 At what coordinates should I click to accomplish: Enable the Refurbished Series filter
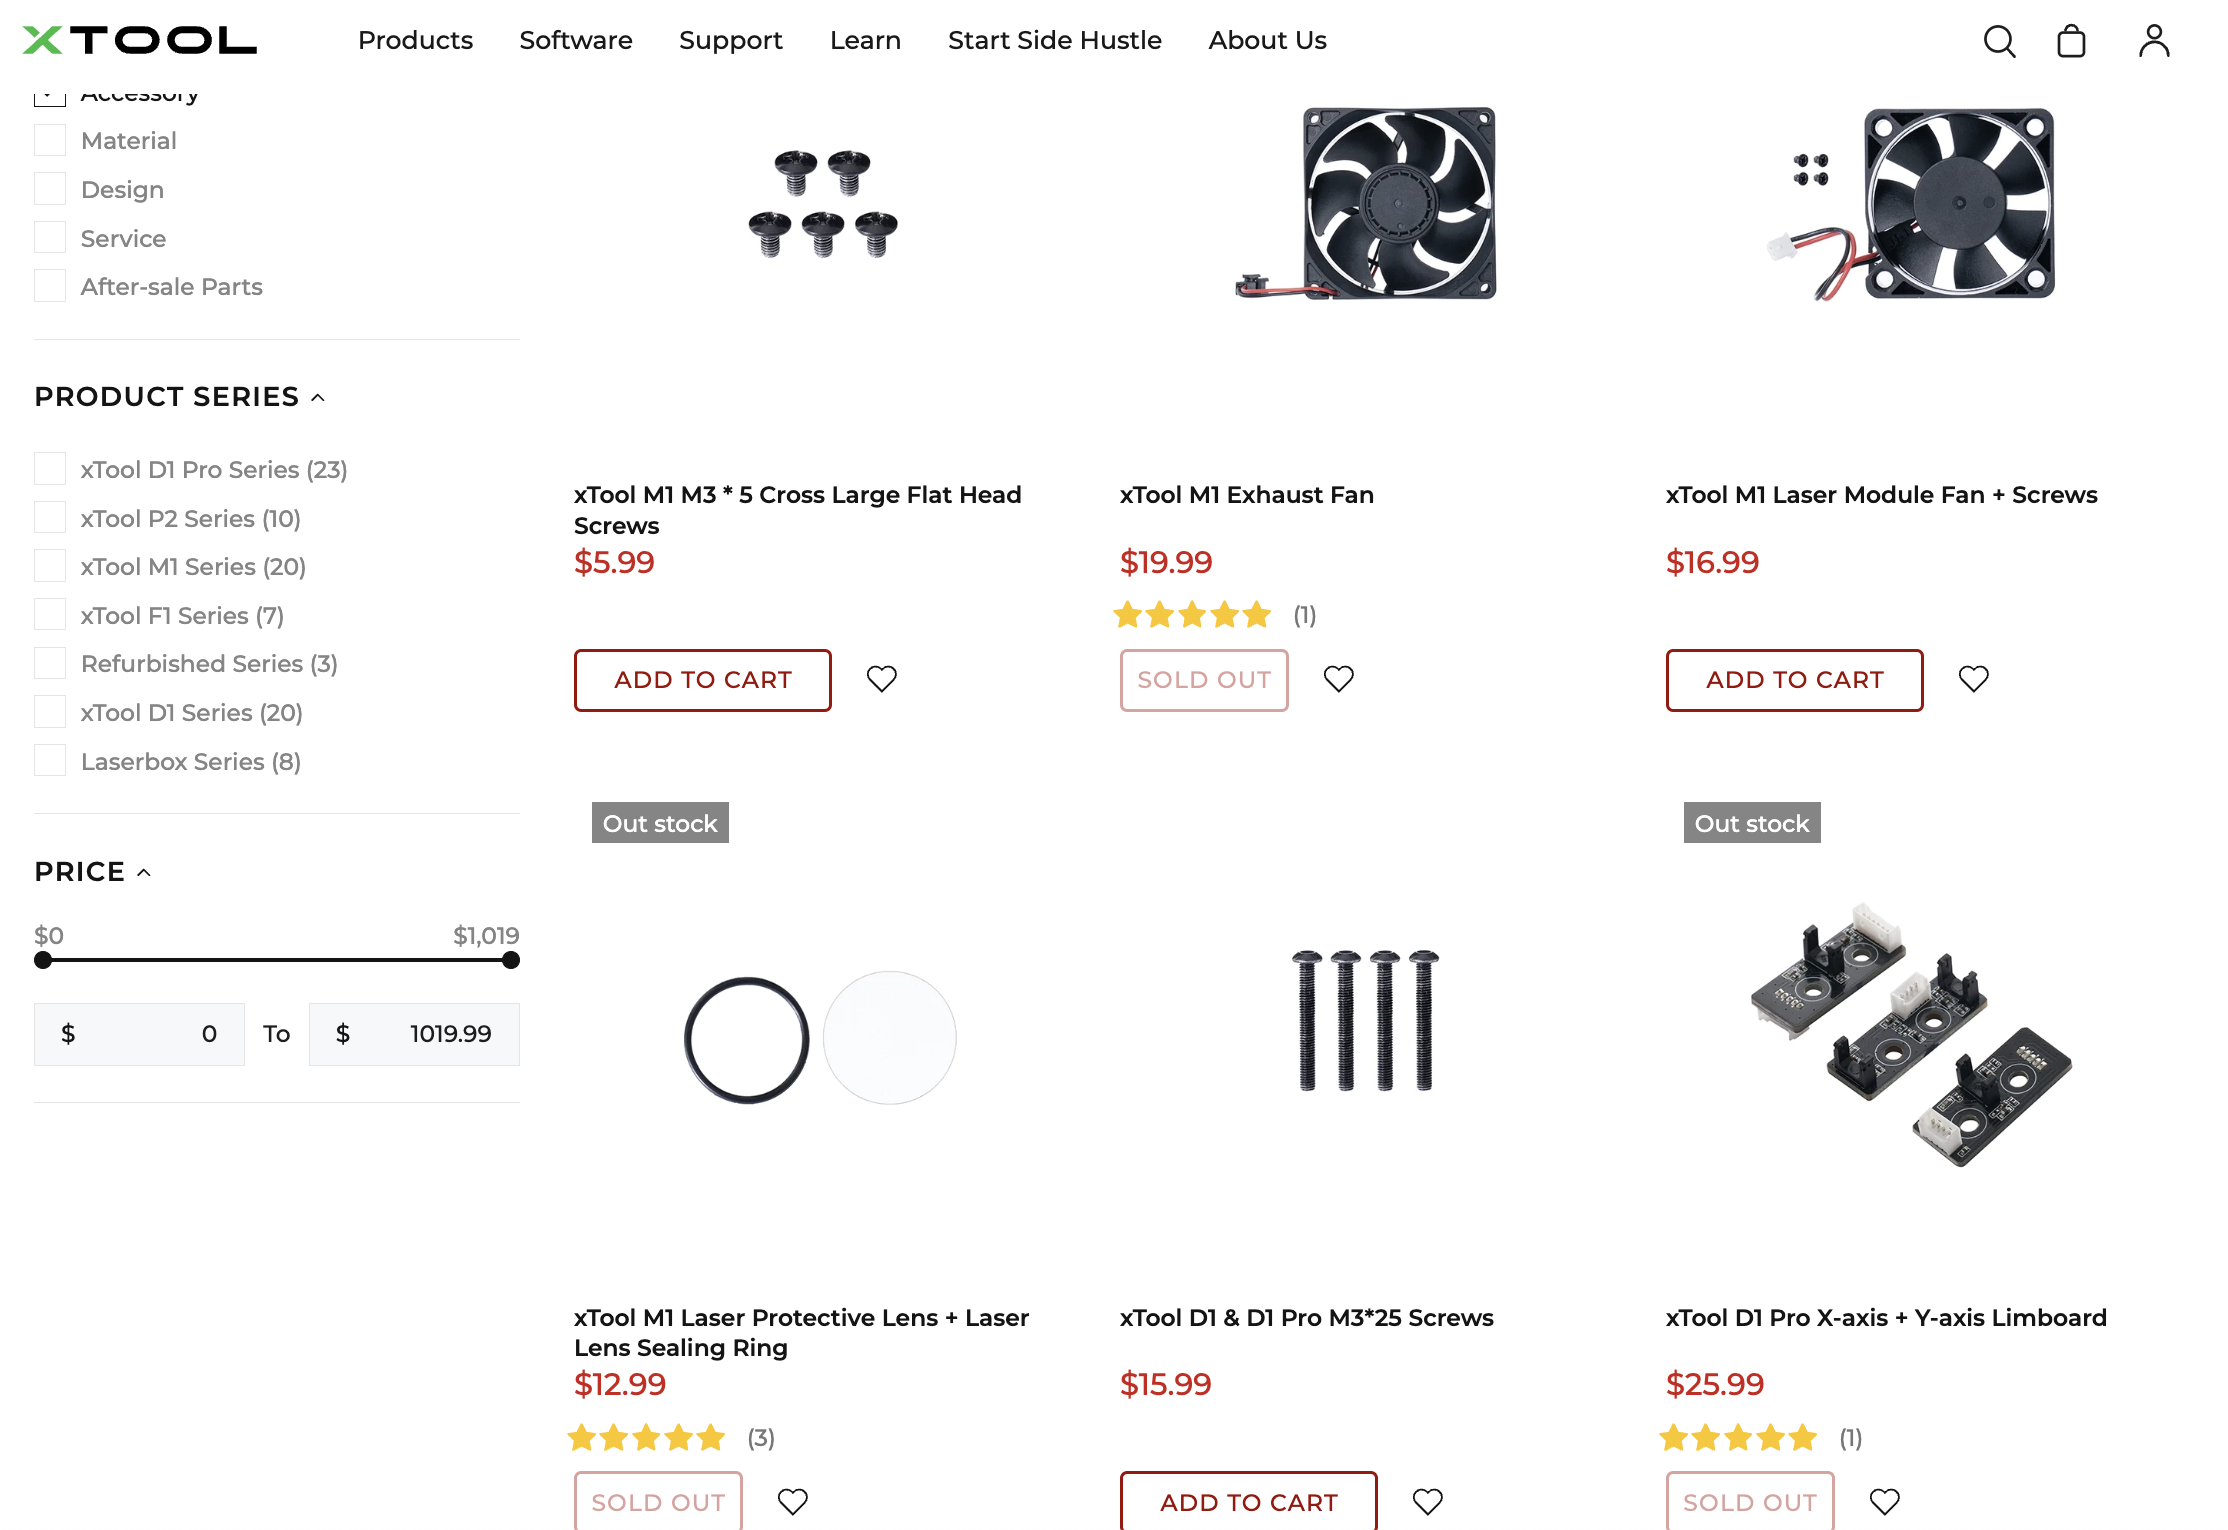50,662
